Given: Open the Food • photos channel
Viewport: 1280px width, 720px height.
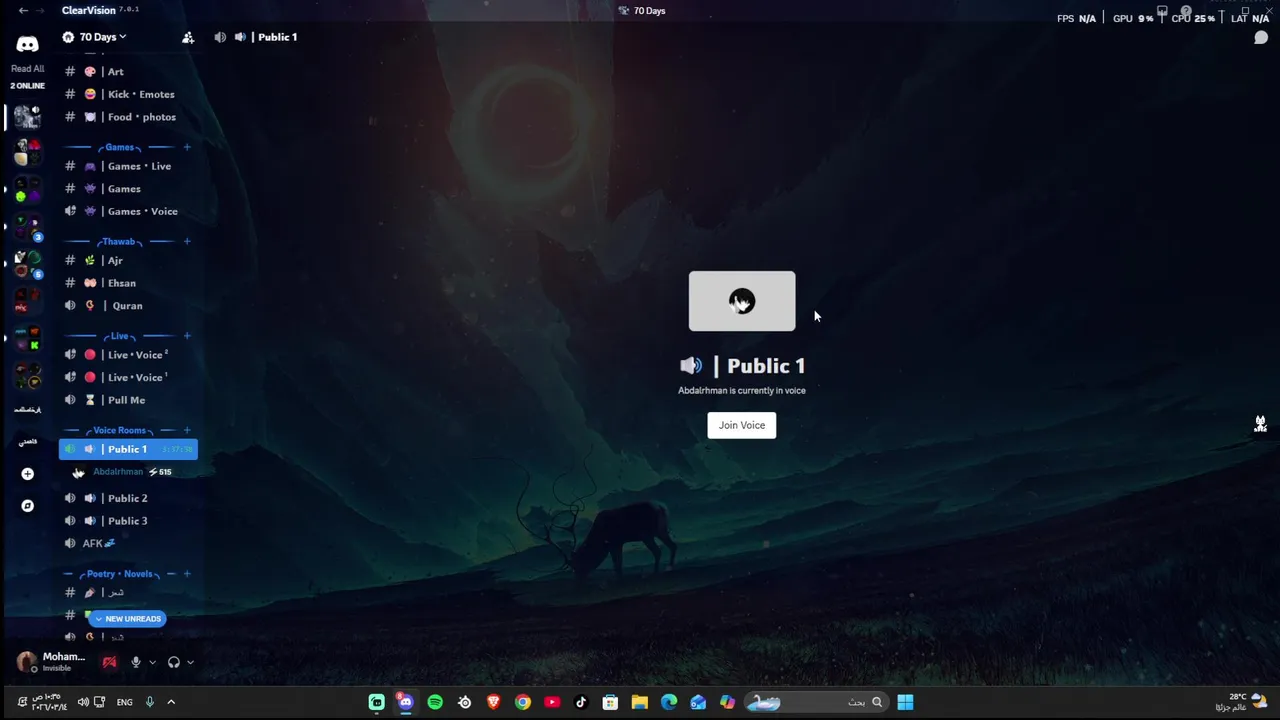Looking at the screenshot, I should [x=128, y=117].
